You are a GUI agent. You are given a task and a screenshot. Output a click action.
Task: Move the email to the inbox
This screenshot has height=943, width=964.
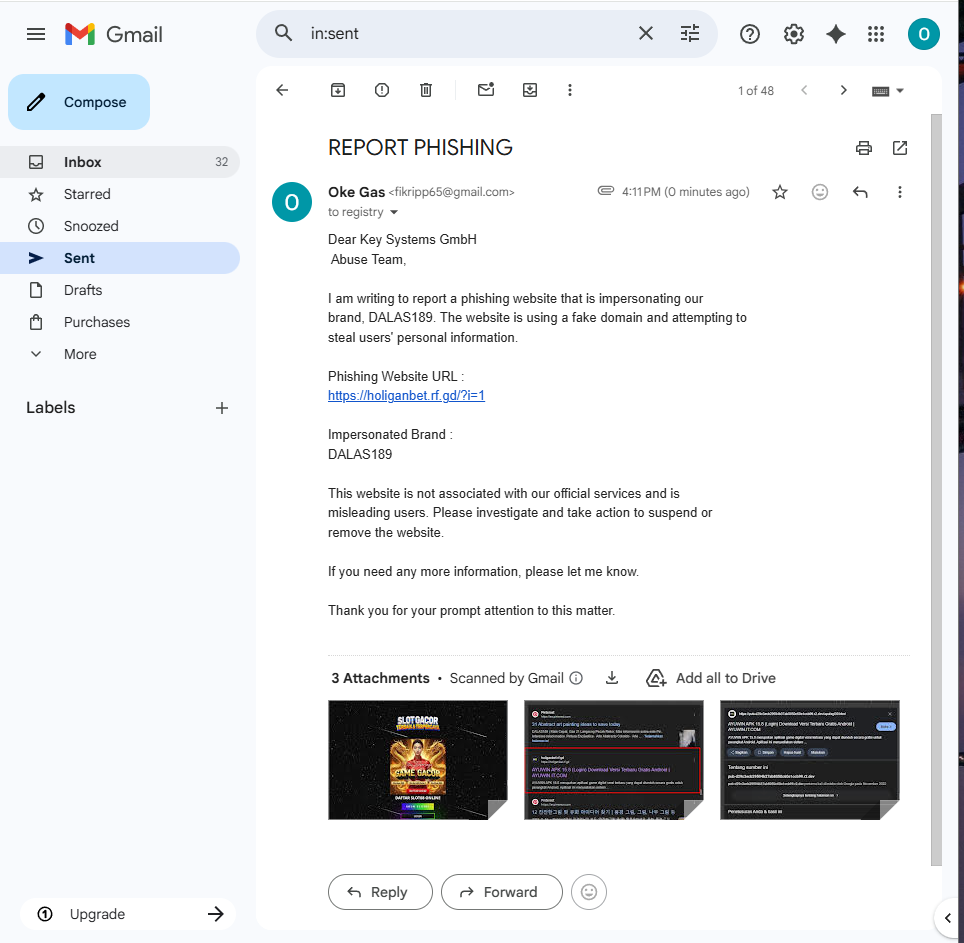coord(530,90)
